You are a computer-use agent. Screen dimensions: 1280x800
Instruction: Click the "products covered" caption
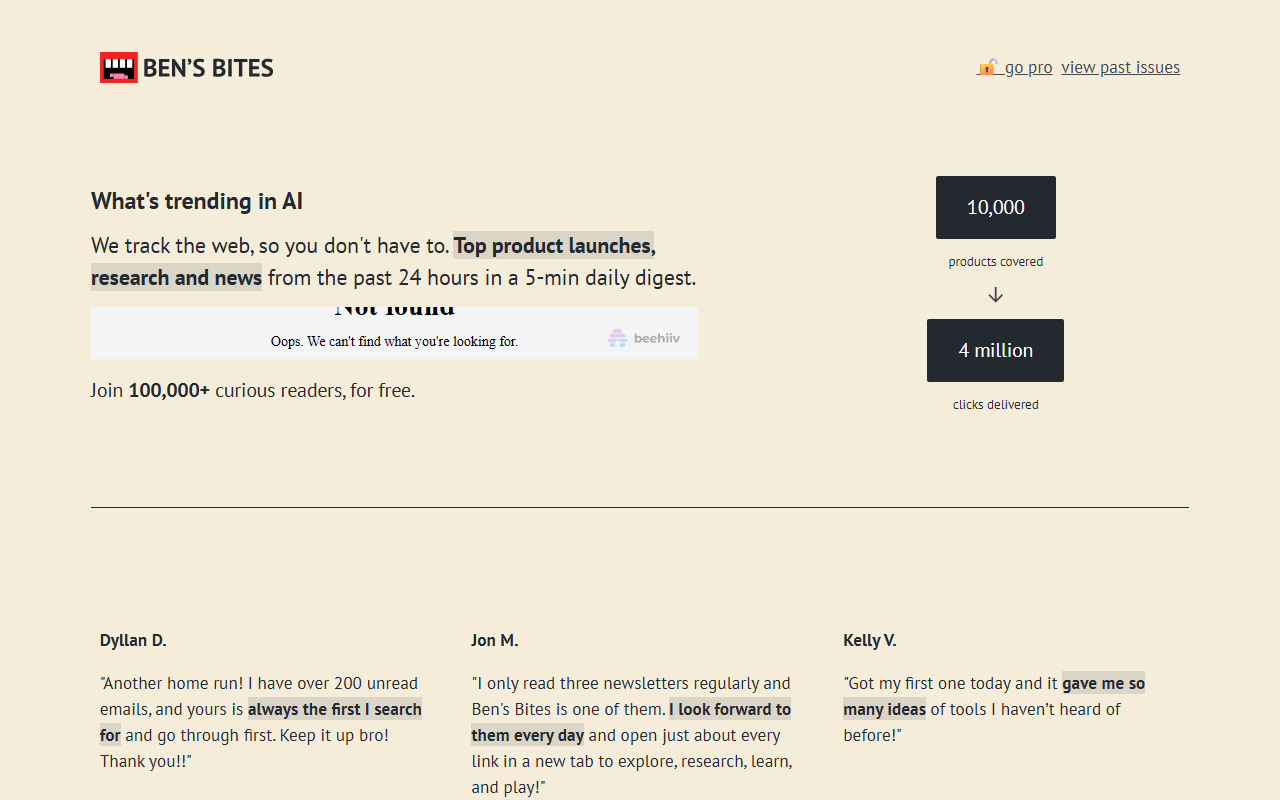point(995,262)
